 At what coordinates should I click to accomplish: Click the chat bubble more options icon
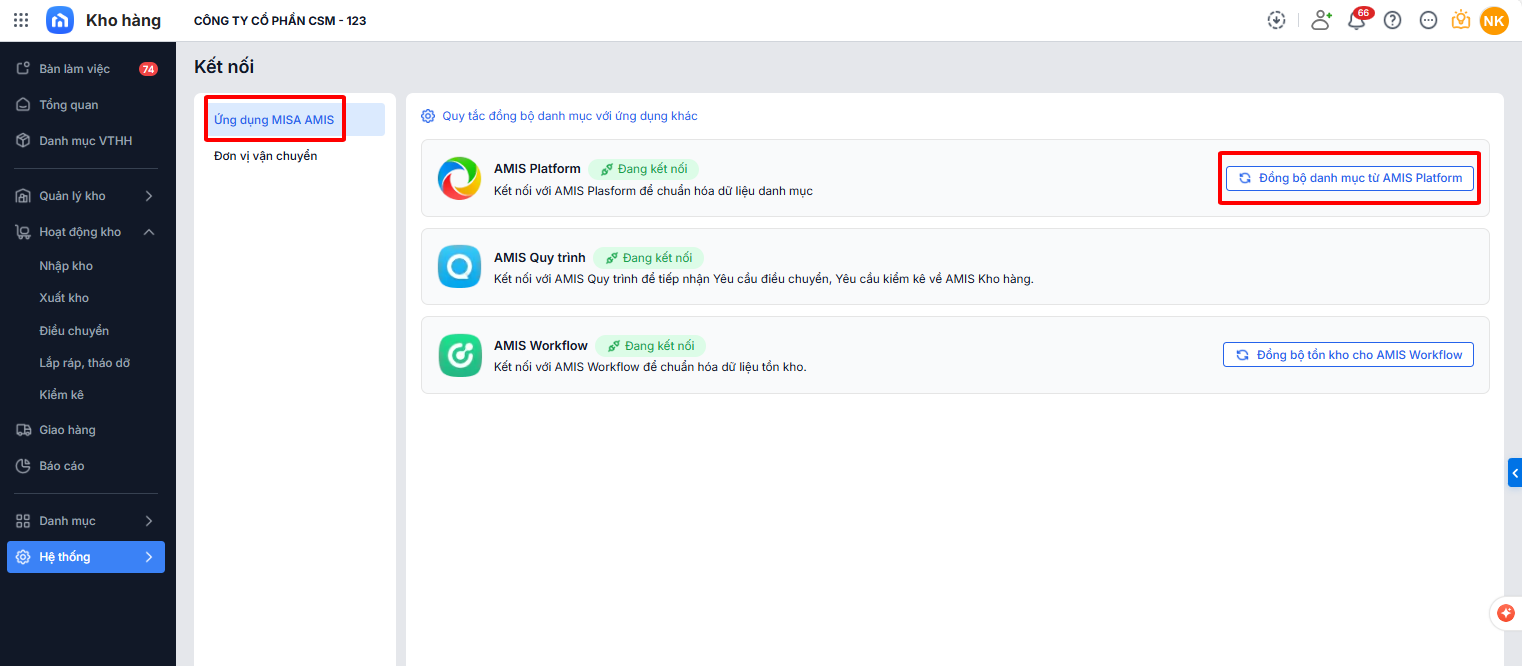[1428, 20]
